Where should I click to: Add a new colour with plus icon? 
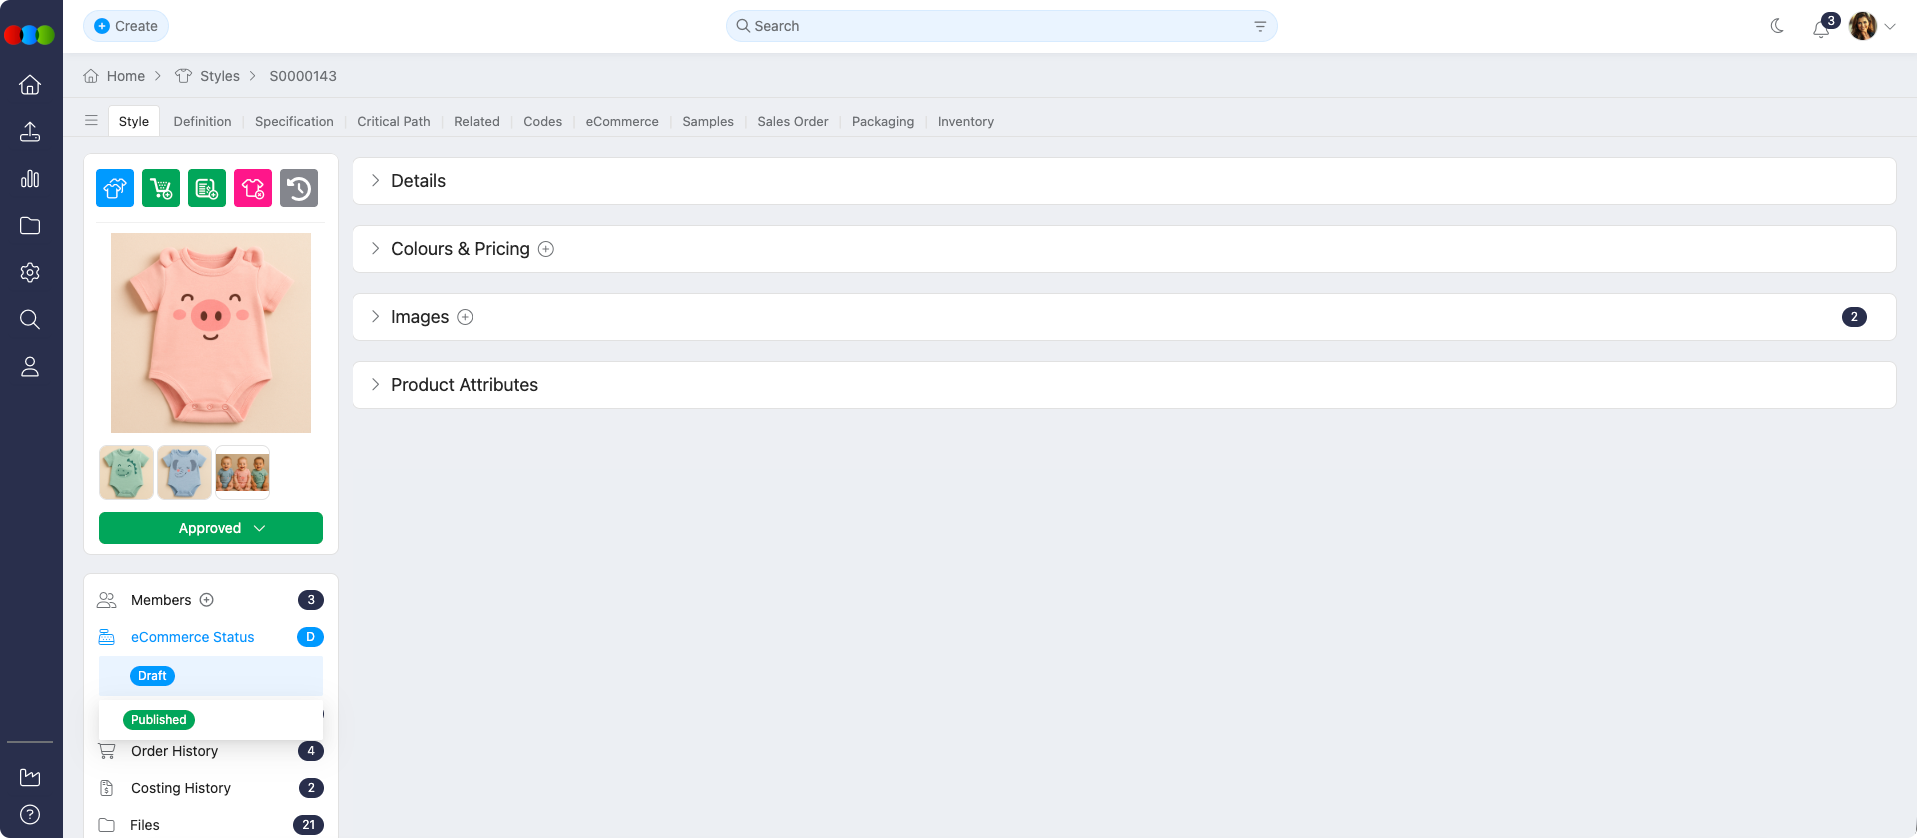coord(546,249)
